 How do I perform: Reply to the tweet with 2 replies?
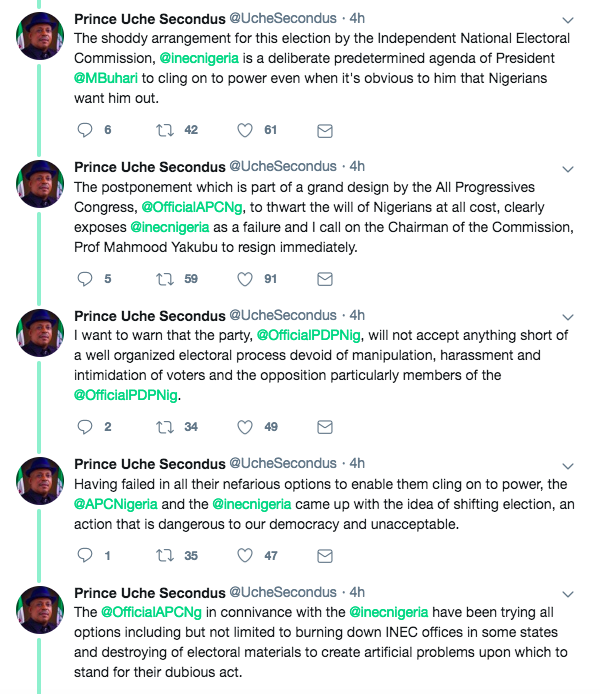85,427
